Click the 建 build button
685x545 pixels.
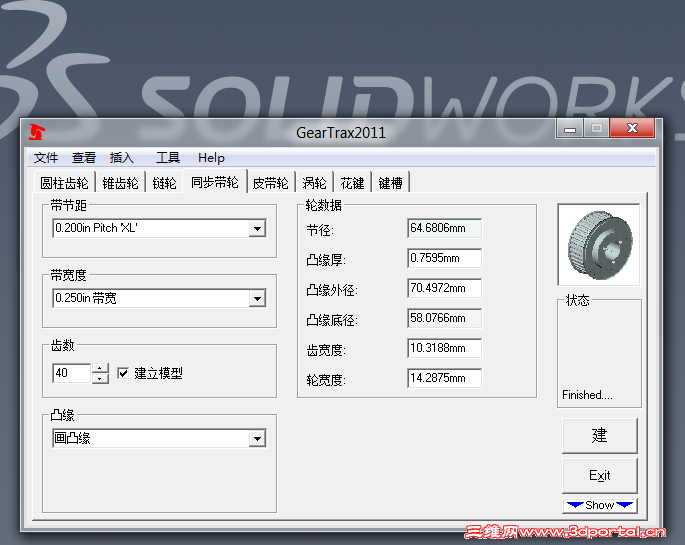pos(599,436)
